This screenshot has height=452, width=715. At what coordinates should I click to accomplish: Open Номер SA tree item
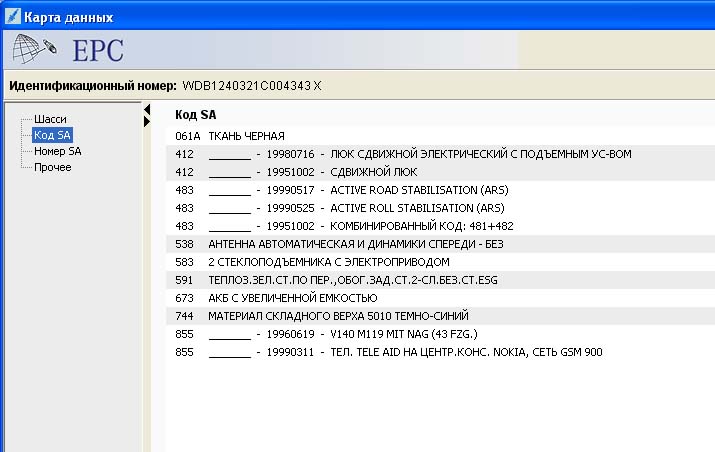pos(57,151)
